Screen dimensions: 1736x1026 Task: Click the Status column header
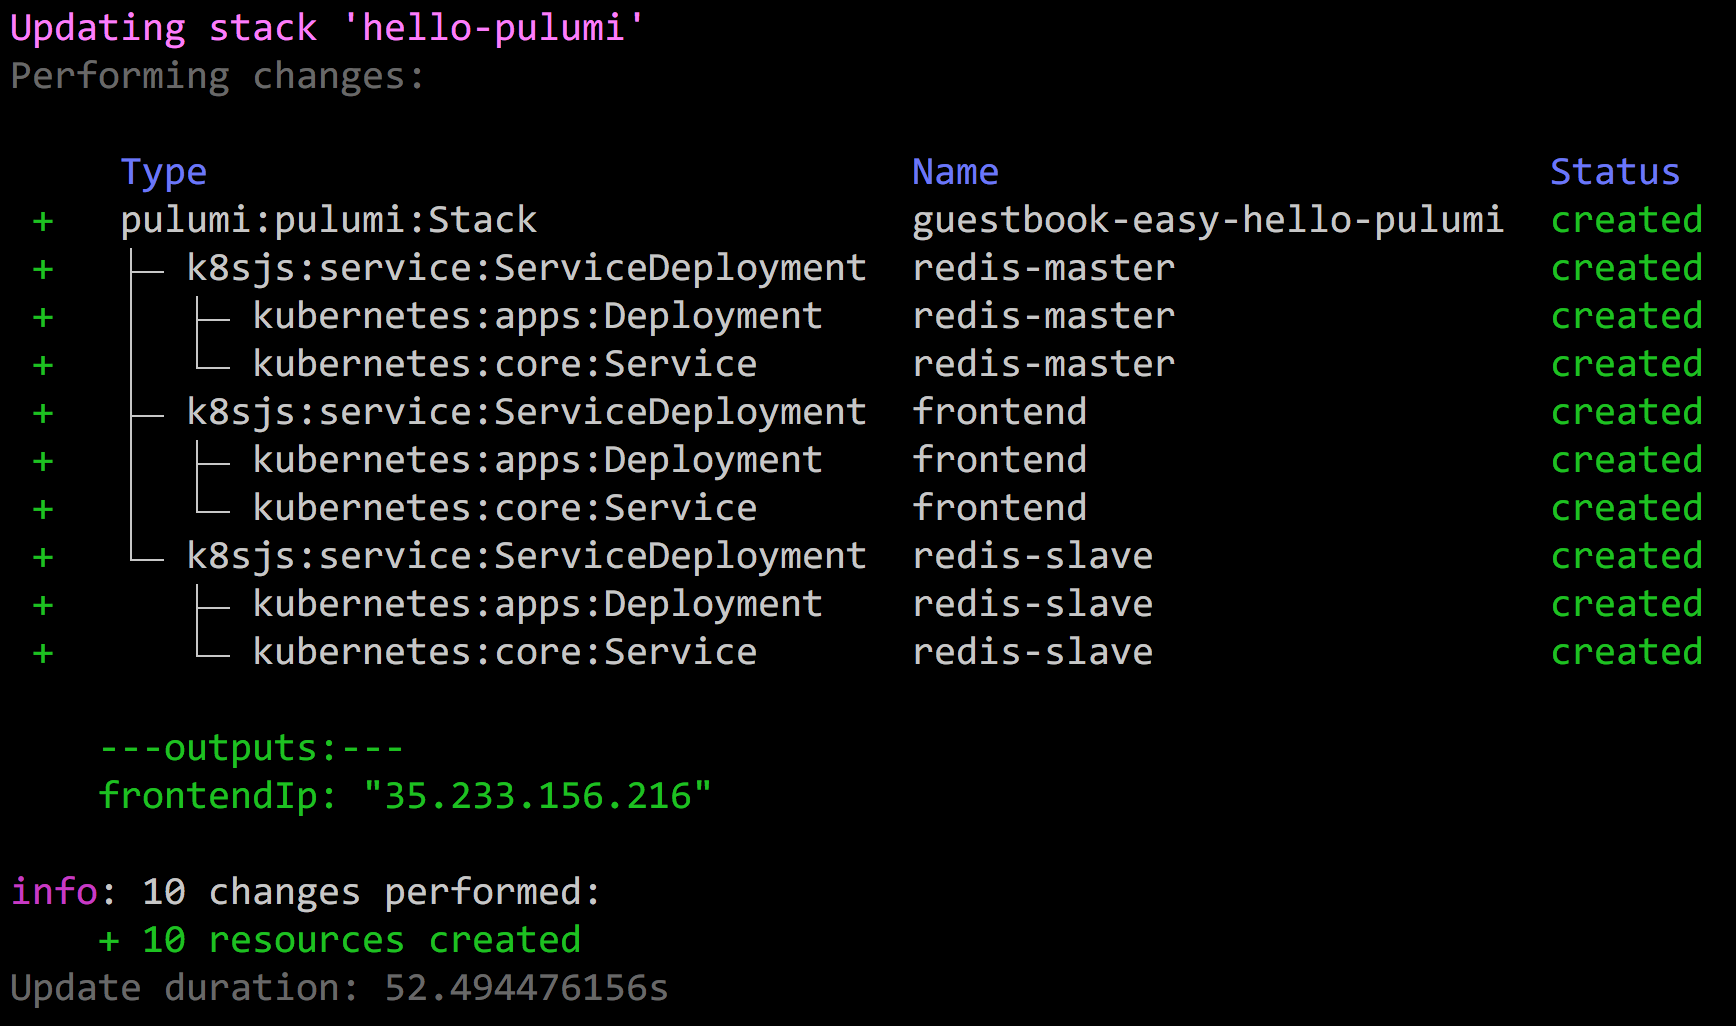(1614, 173)
